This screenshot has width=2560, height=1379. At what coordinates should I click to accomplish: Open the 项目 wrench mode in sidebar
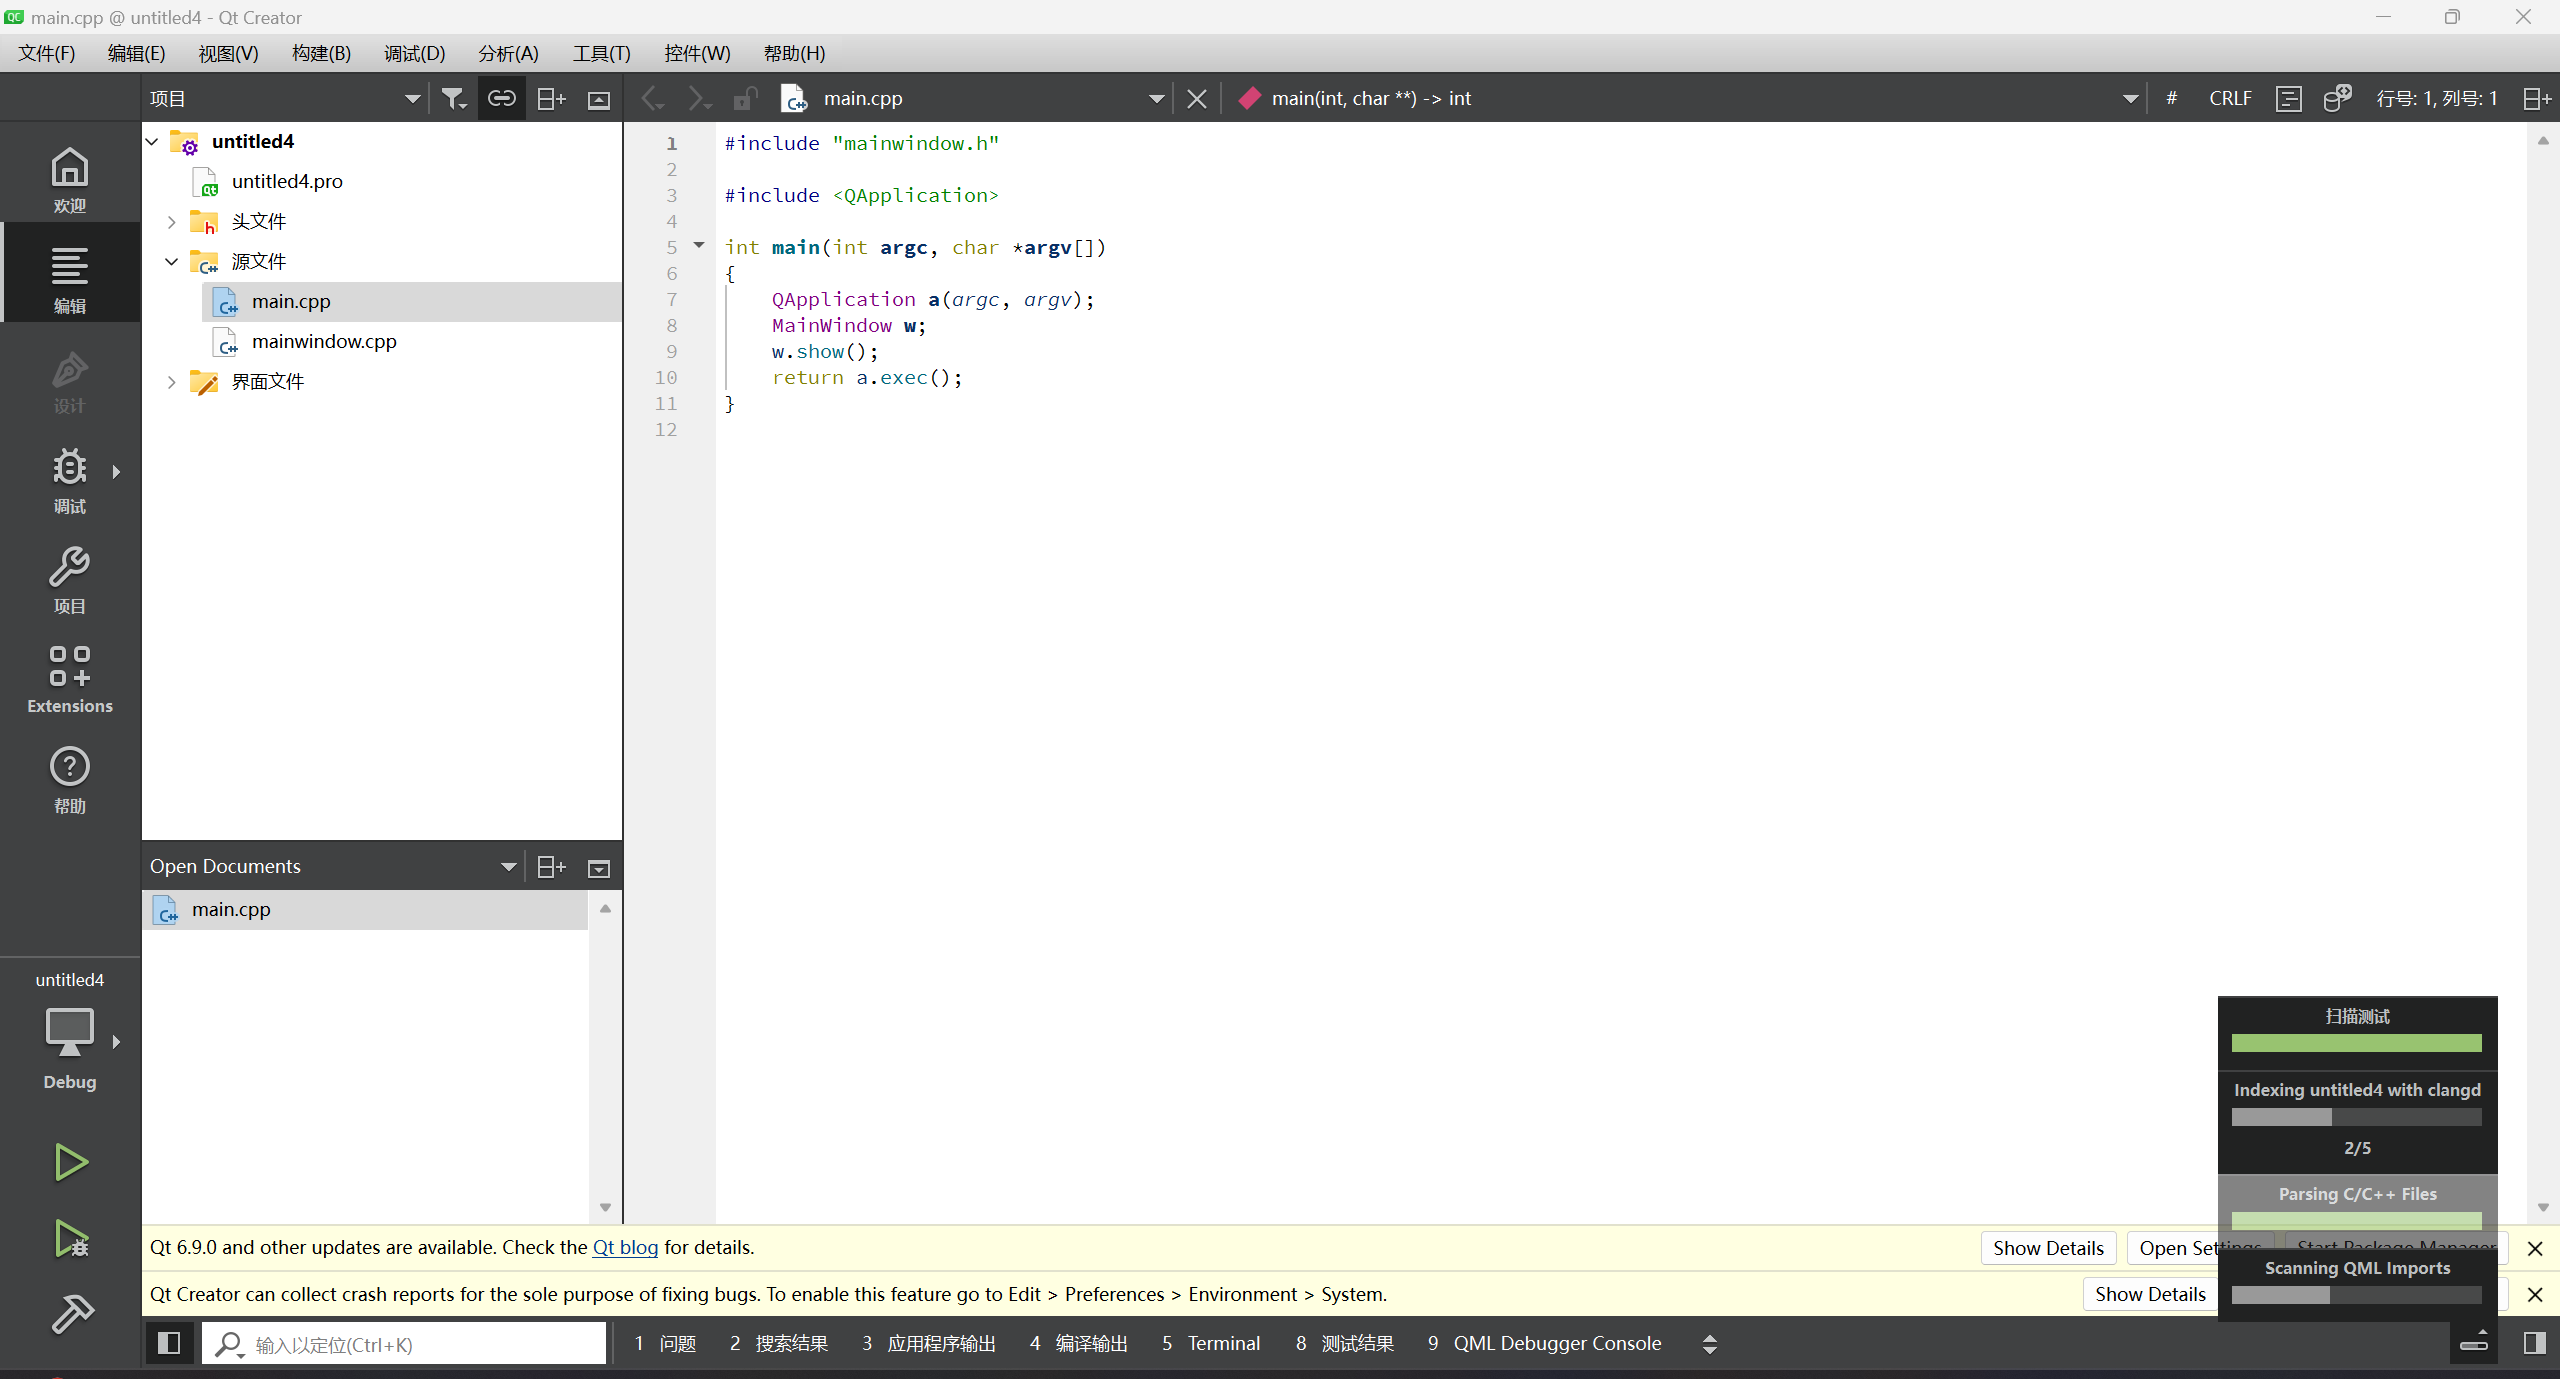(70, 580)
